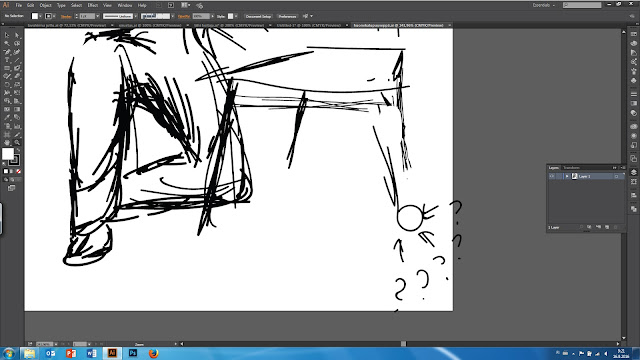Select the Line Segment tool
Viewport: 640px width, 360px height.
[17, 60]
